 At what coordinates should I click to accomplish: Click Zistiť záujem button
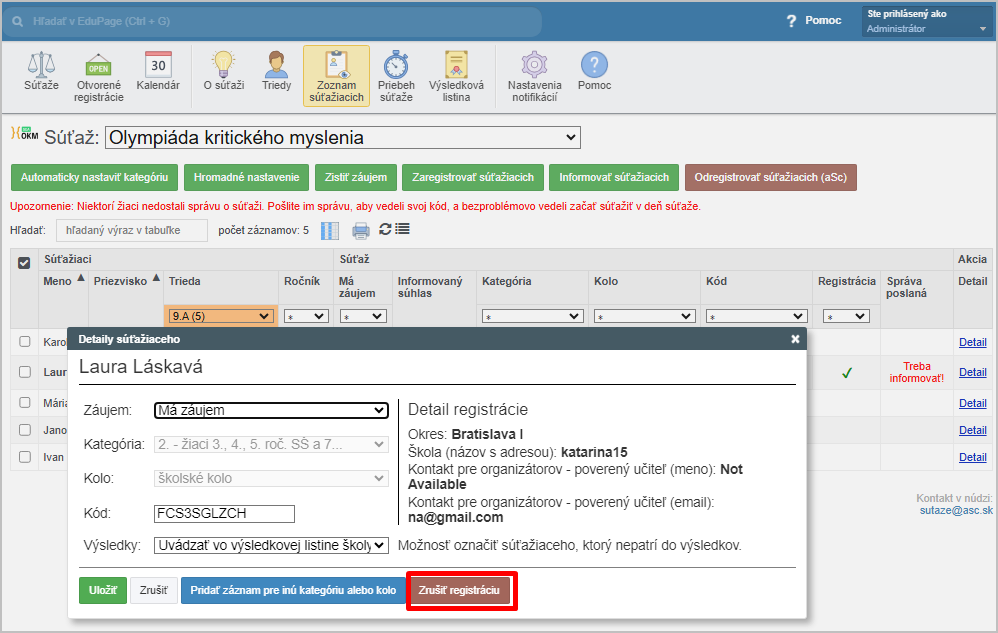click(356, 177)
